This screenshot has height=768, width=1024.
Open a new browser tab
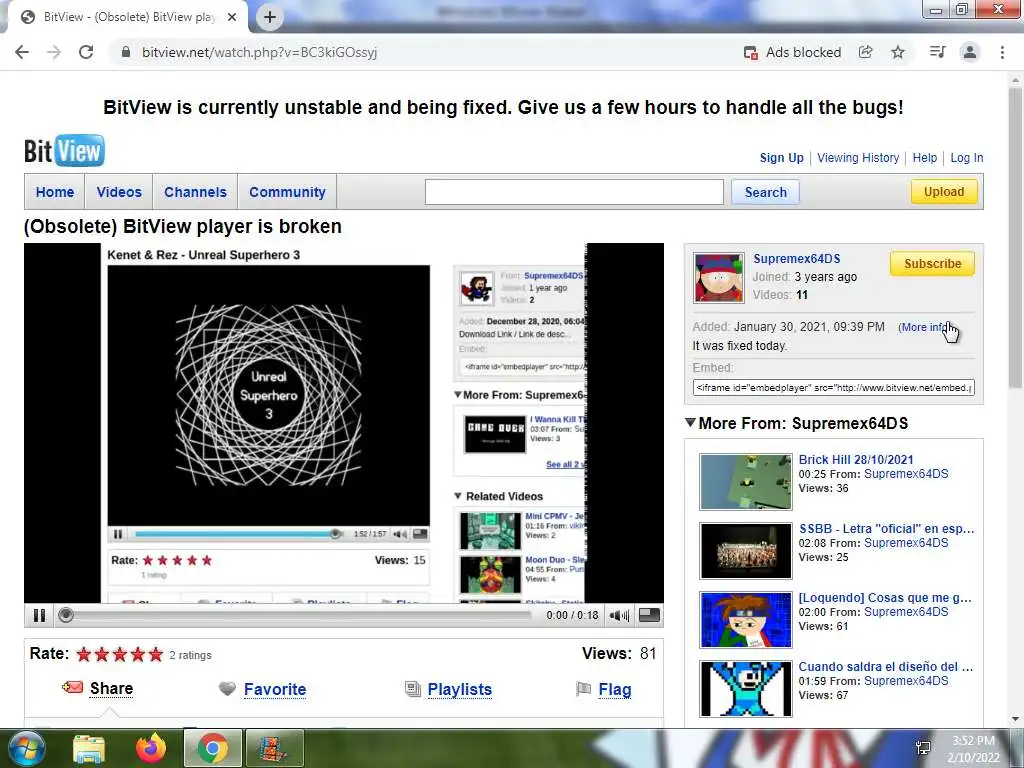pyautogui.click(x=270, y=17)
